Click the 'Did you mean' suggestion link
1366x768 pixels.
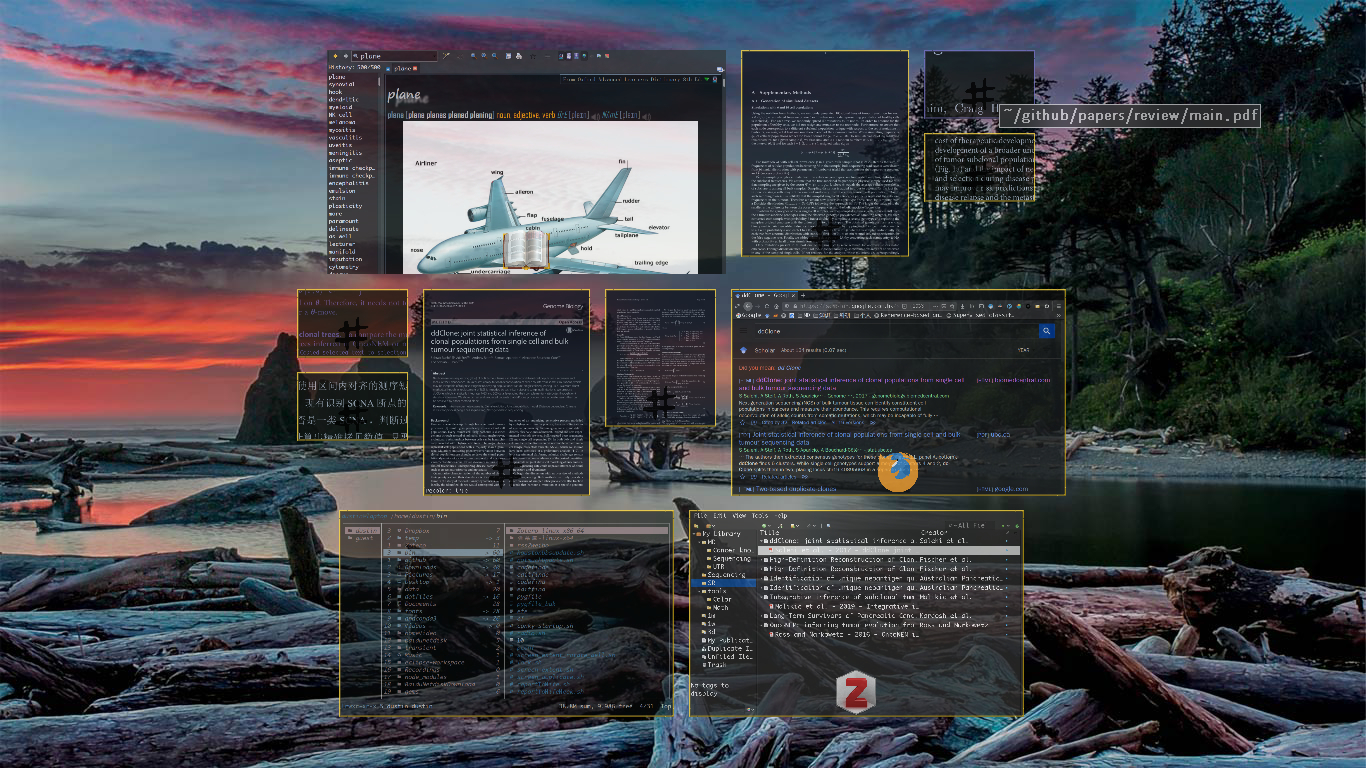pyautogui.click(x=789, y=368)
